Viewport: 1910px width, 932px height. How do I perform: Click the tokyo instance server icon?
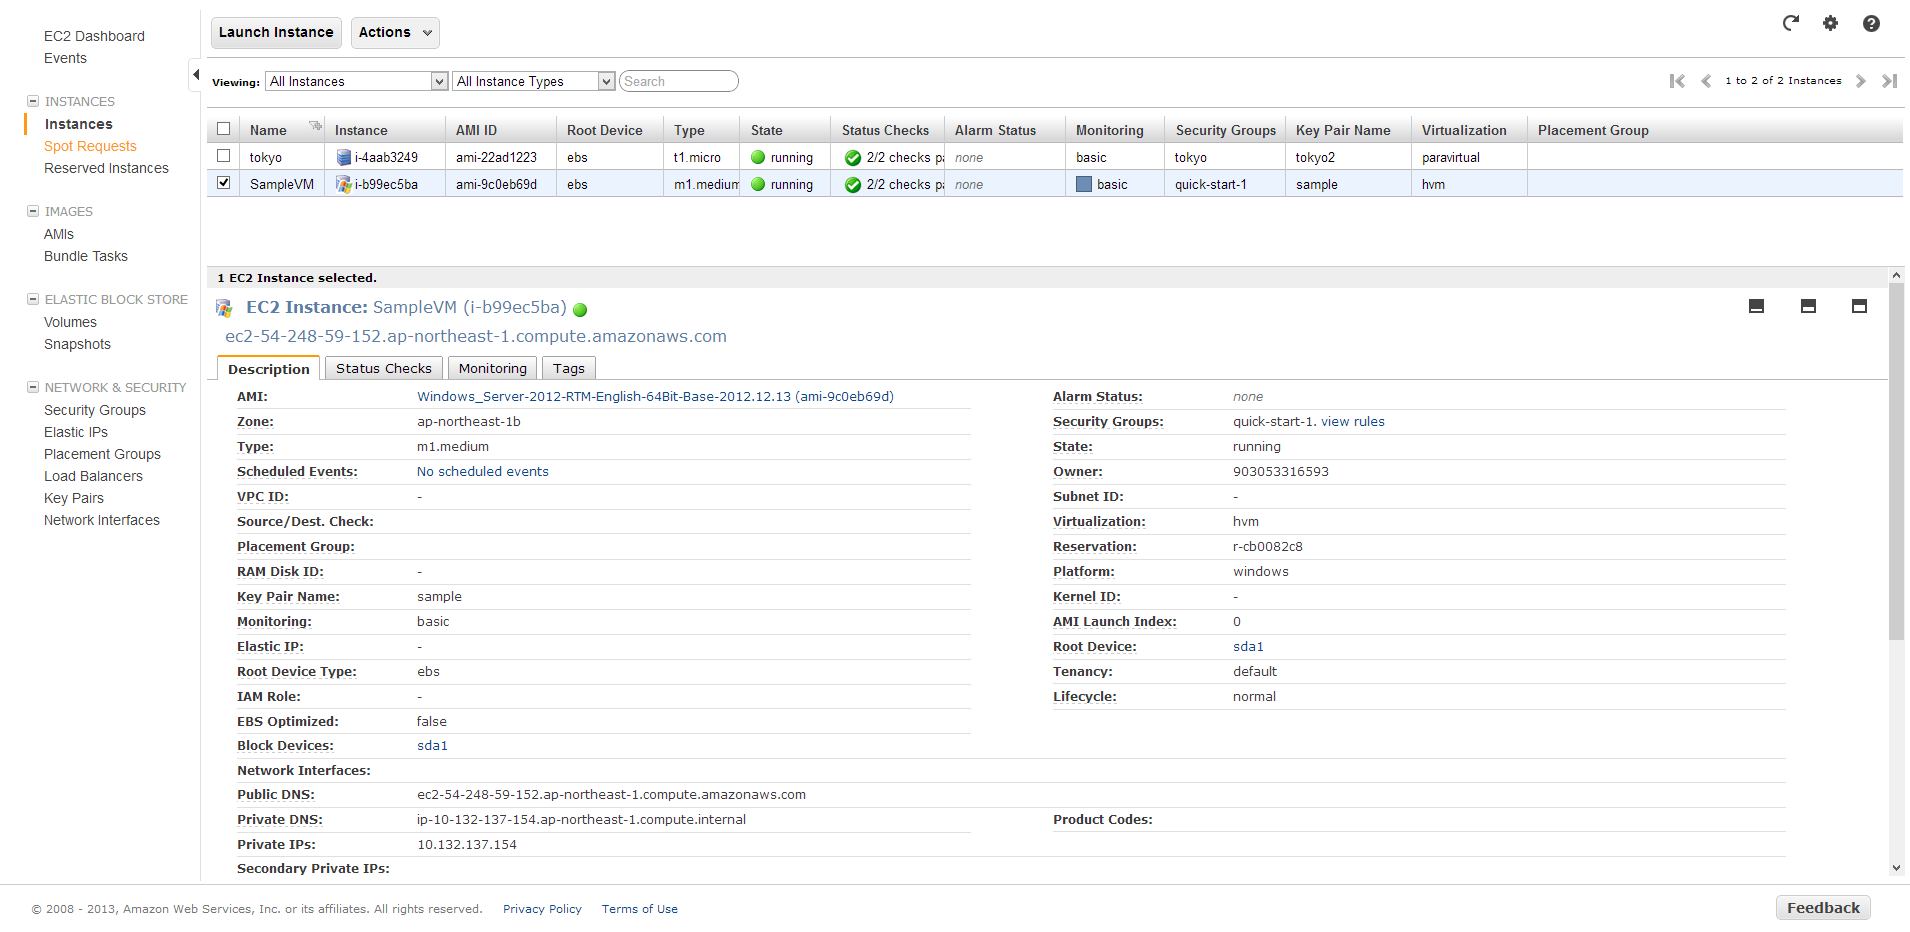(344, 157)
